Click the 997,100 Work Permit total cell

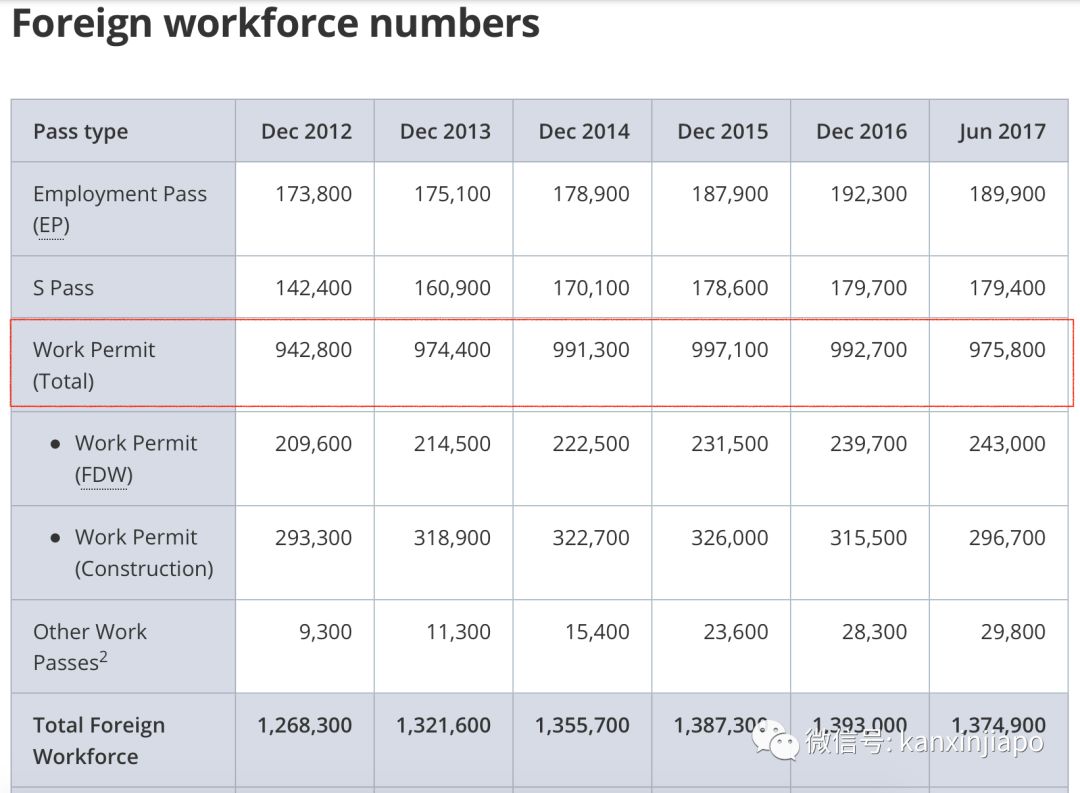tap(729, 350)
